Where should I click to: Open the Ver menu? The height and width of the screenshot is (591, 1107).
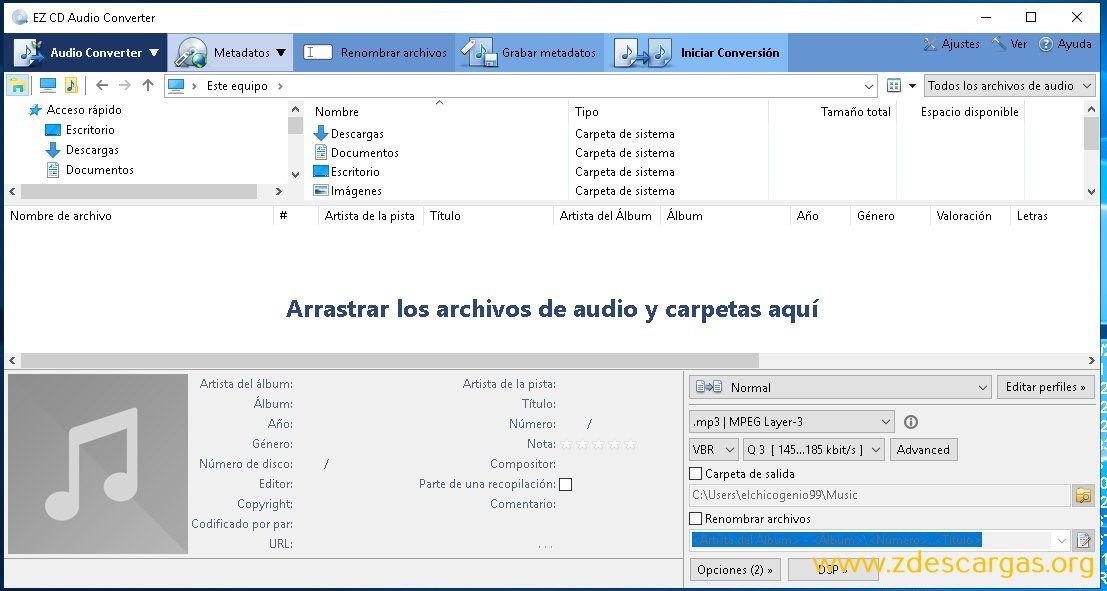[x=1009, y=44]
